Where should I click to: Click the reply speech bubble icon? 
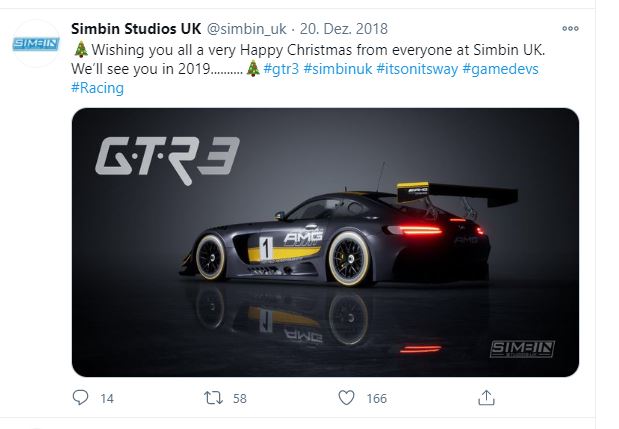82,398
